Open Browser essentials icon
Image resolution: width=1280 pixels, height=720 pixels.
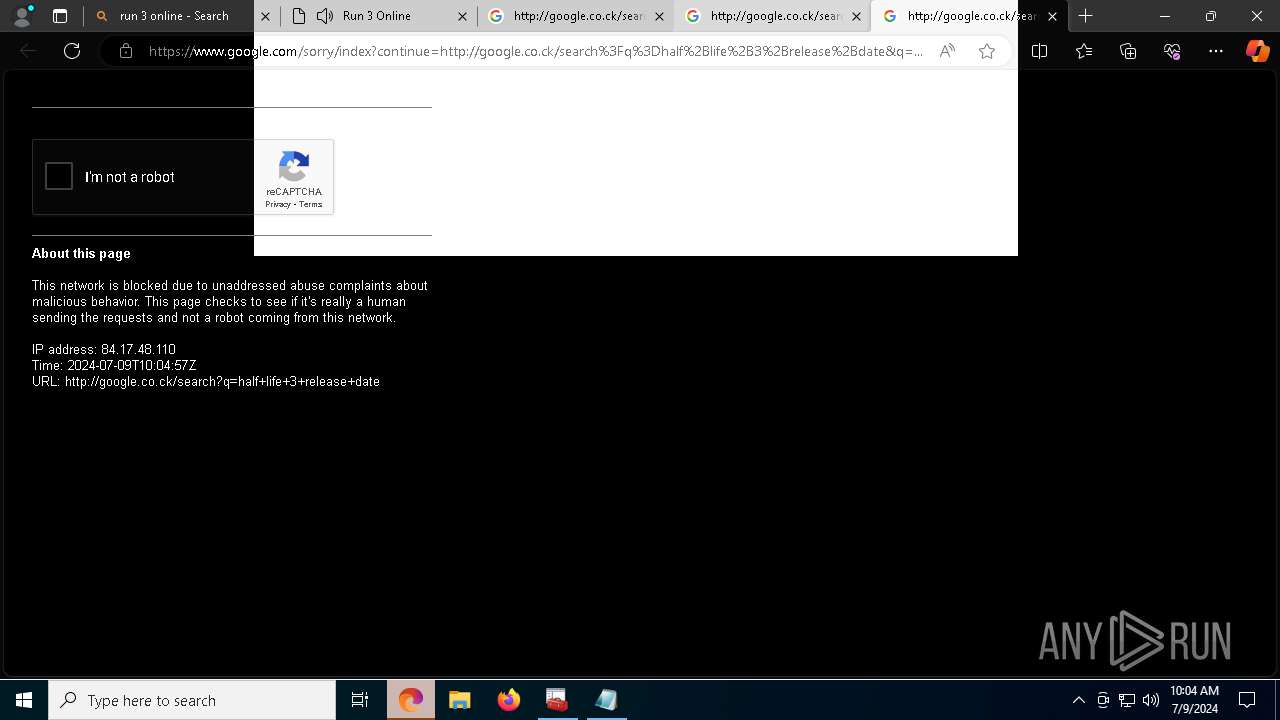1172,51
